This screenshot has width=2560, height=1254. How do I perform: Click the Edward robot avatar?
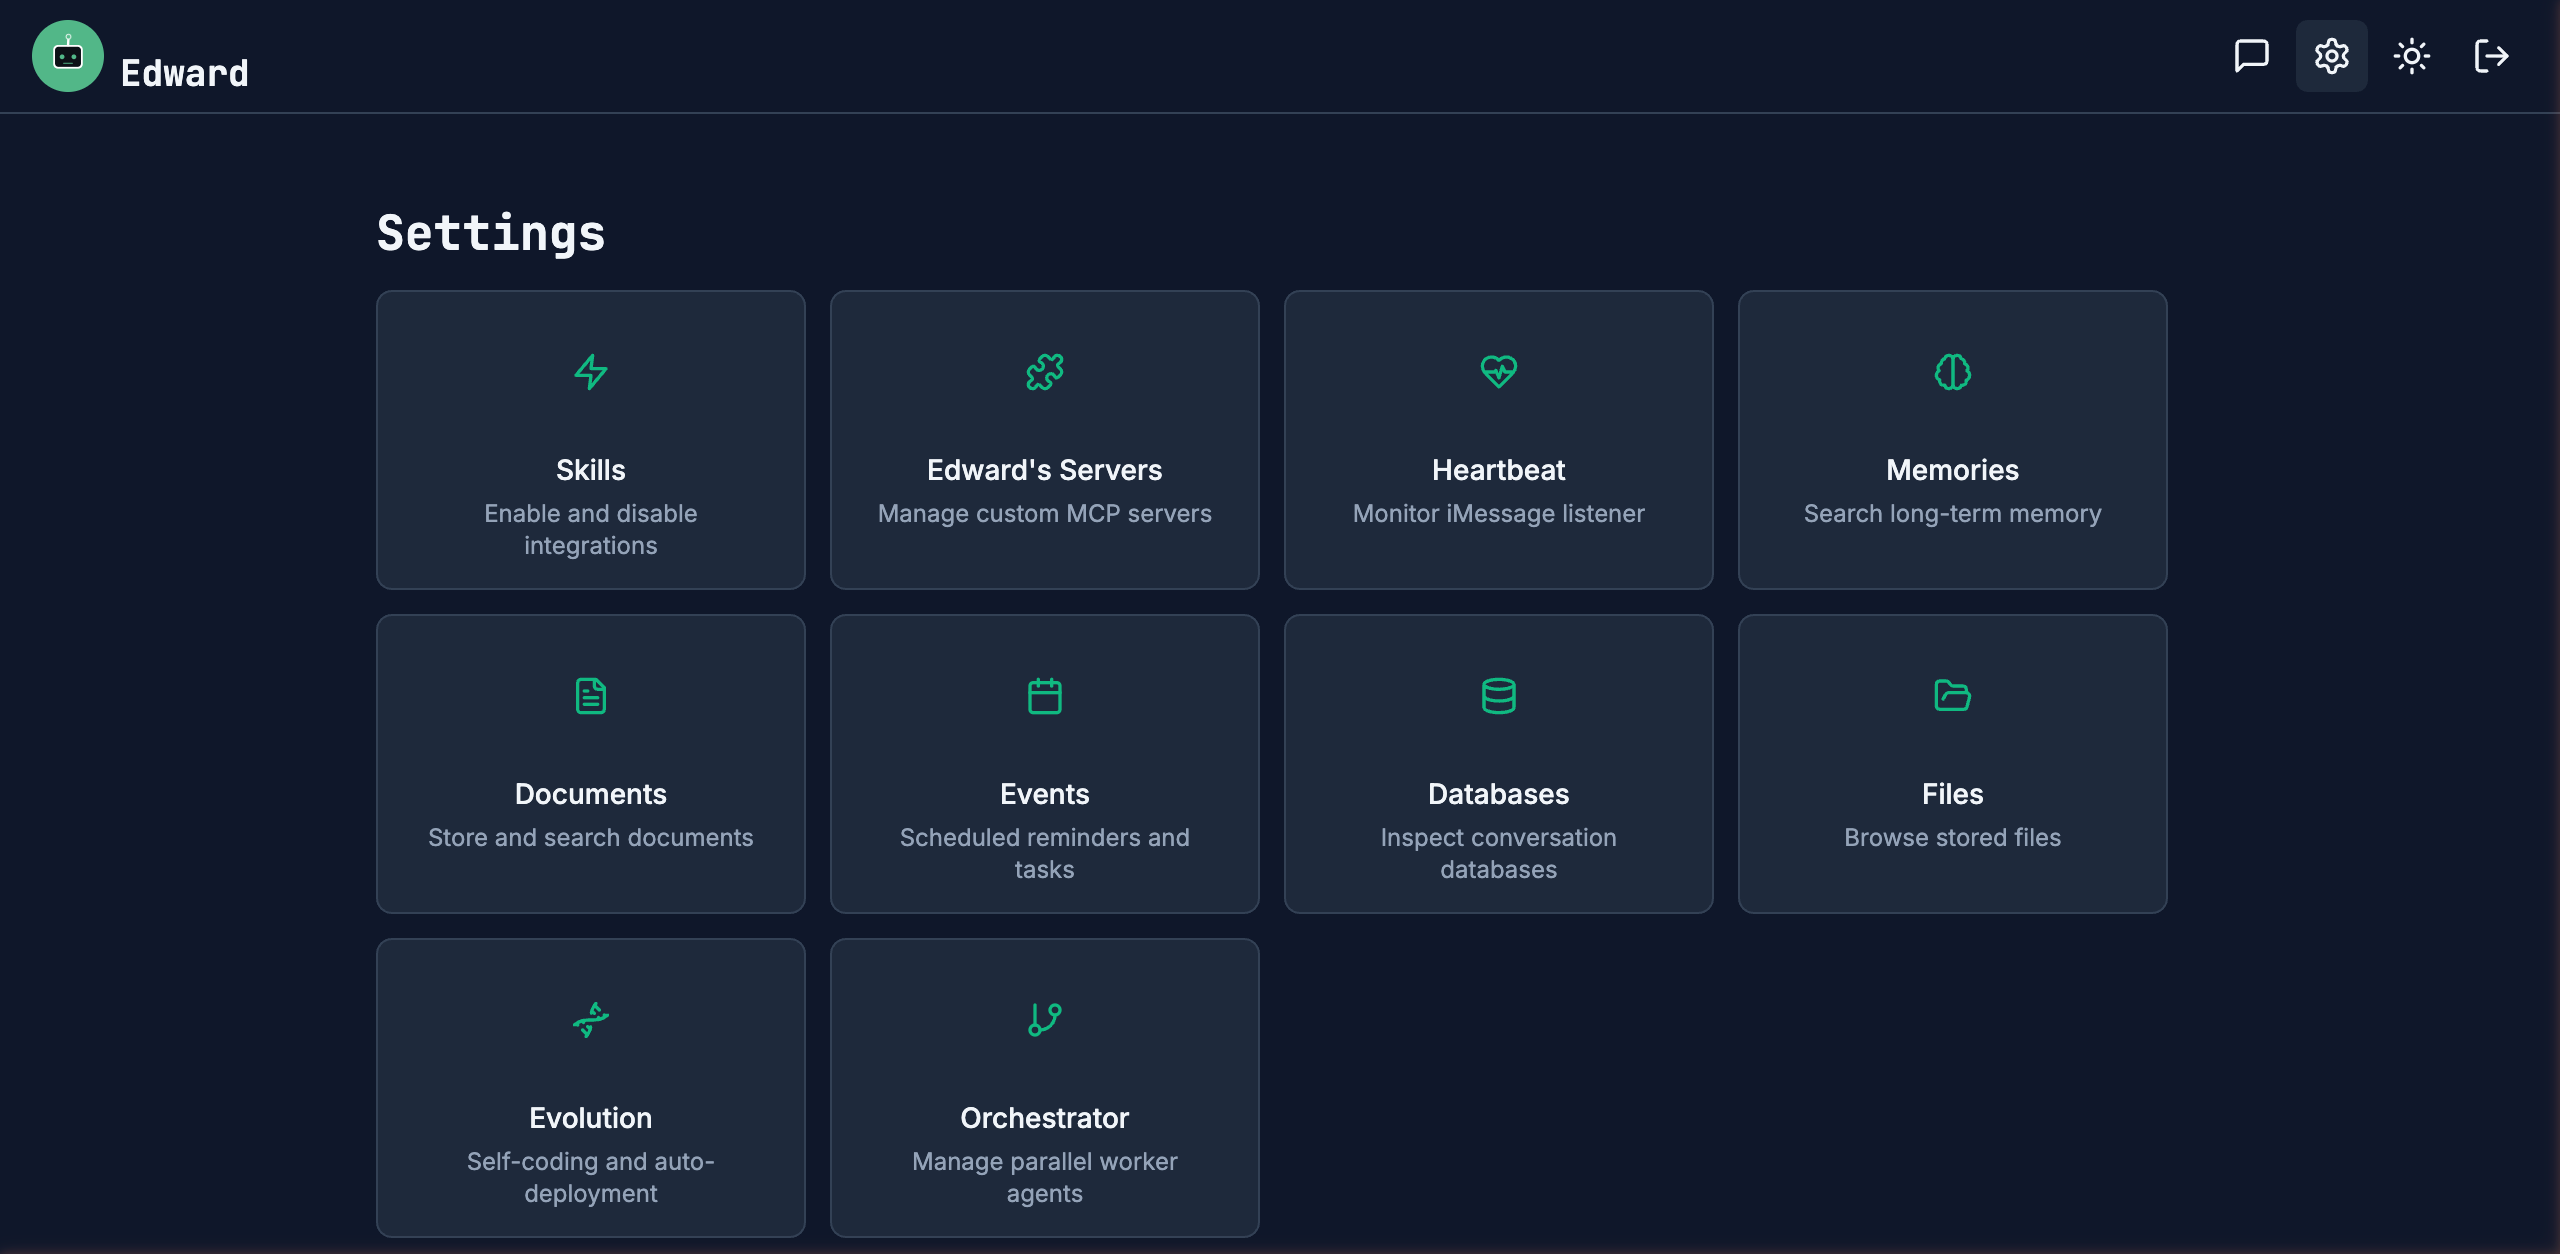coord(68,56)
